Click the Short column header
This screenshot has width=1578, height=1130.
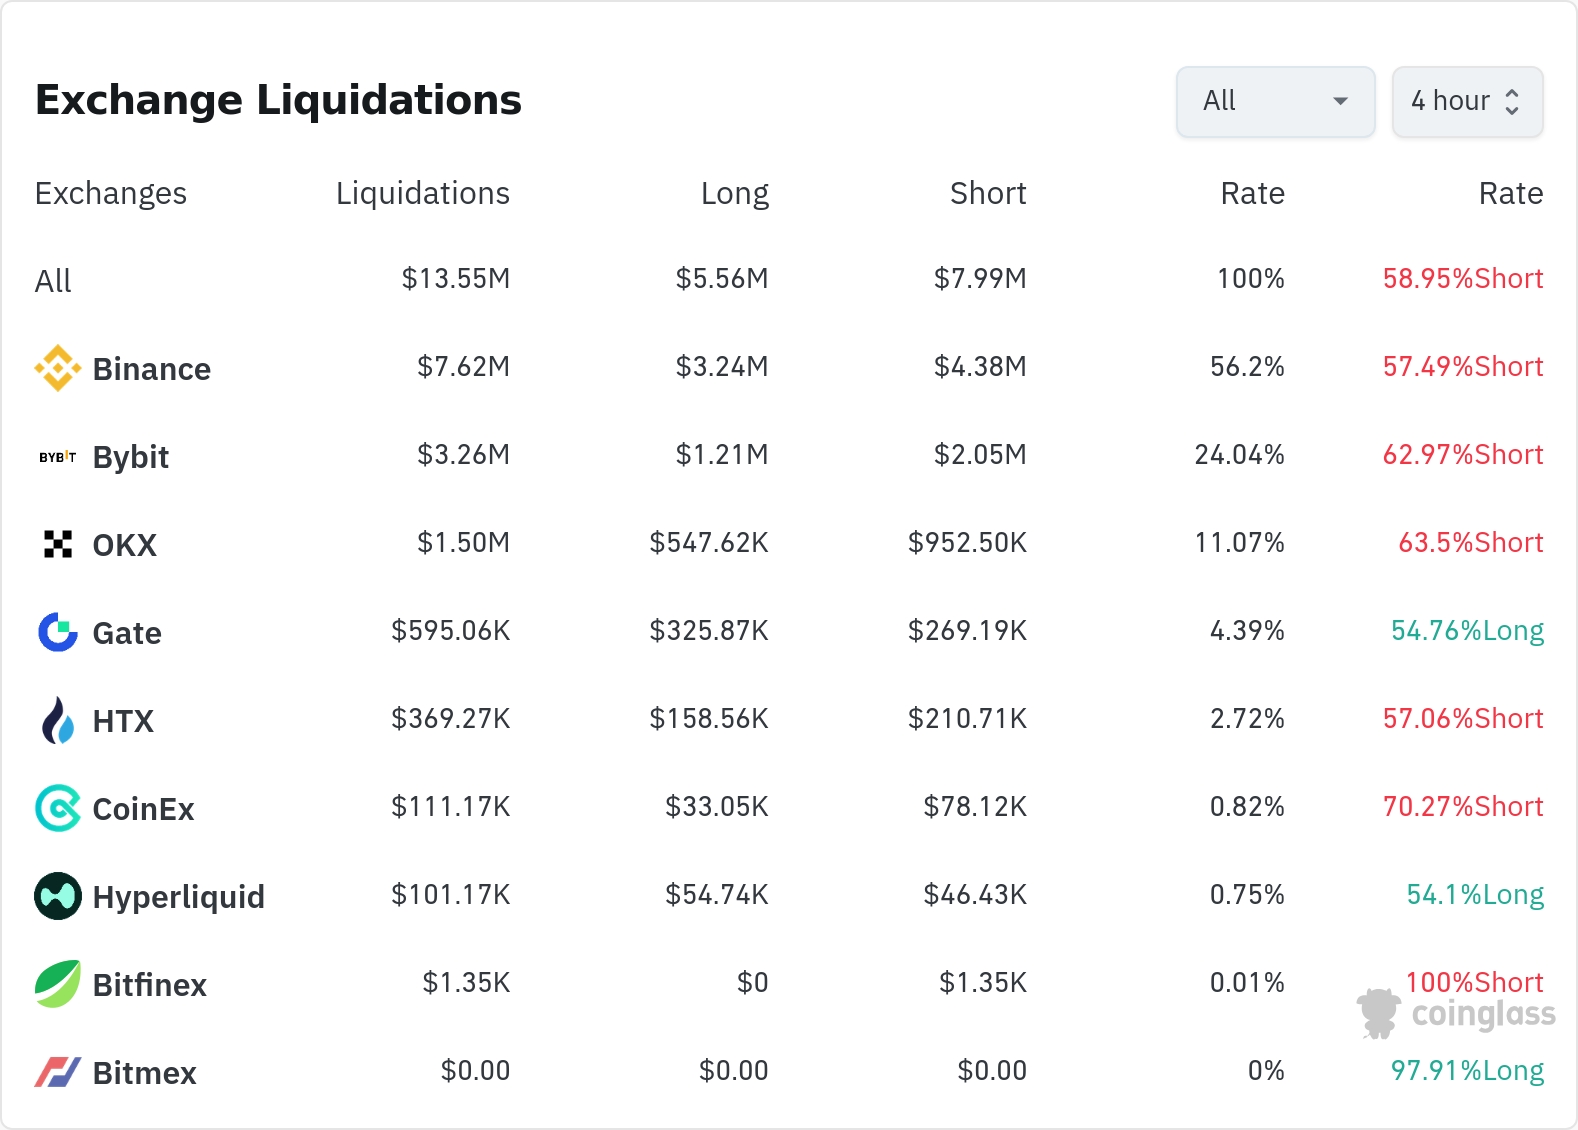[x=987, y=193]
